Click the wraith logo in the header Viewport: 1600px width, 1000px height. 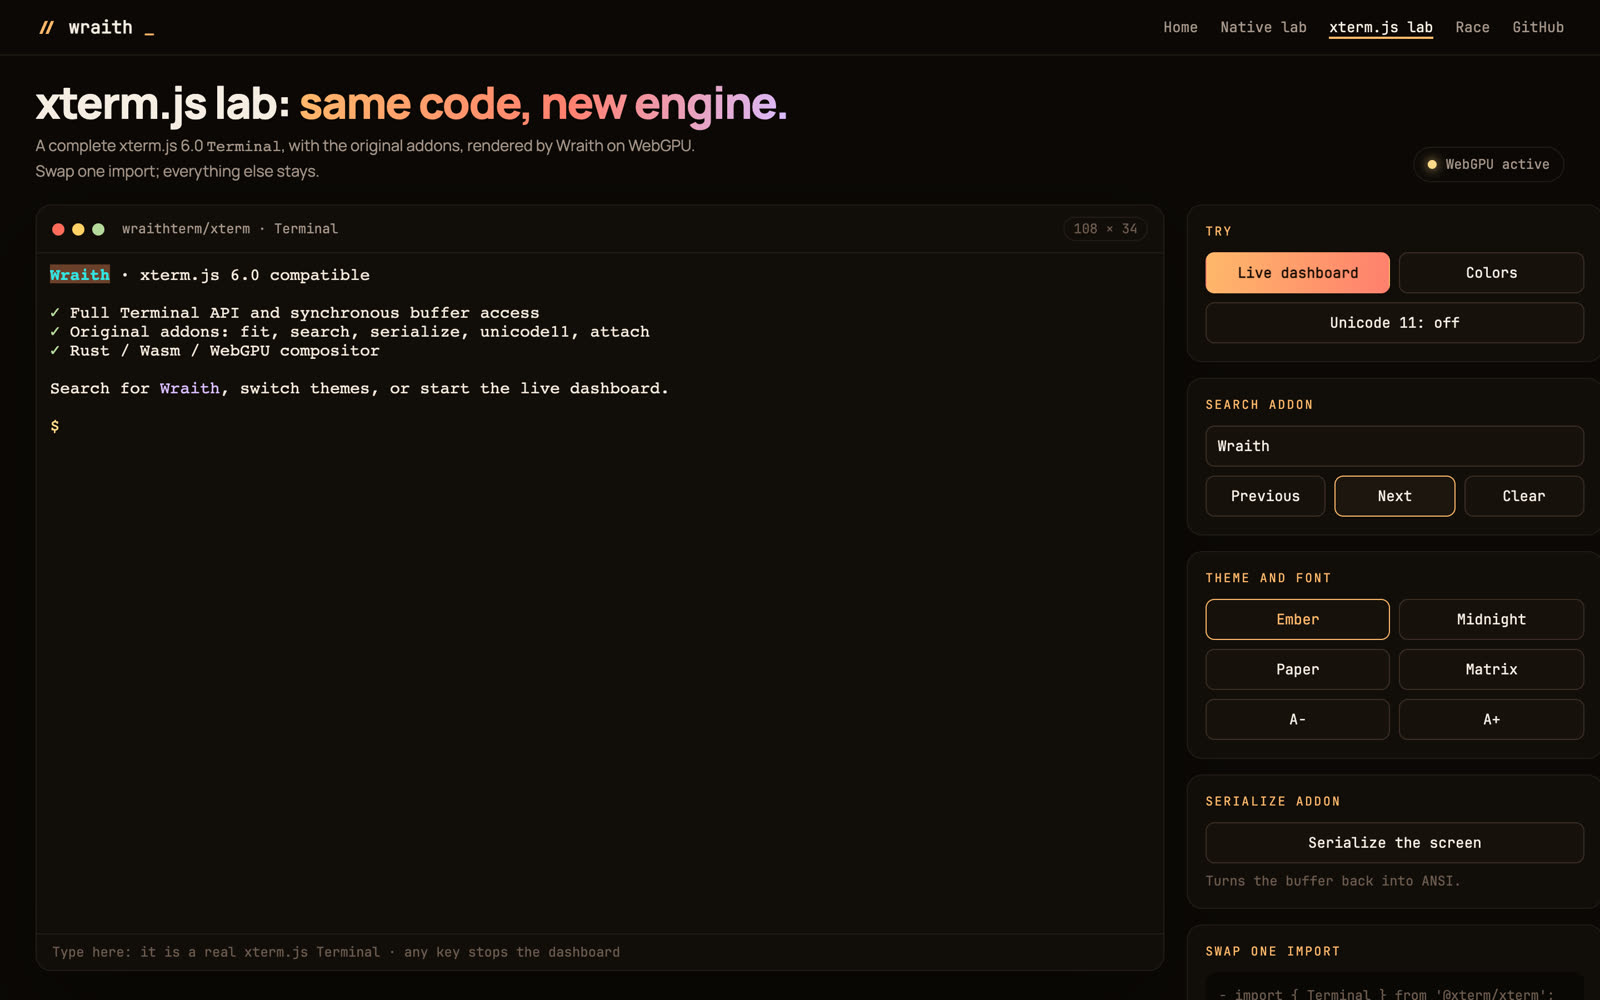[x=96, y=27]
